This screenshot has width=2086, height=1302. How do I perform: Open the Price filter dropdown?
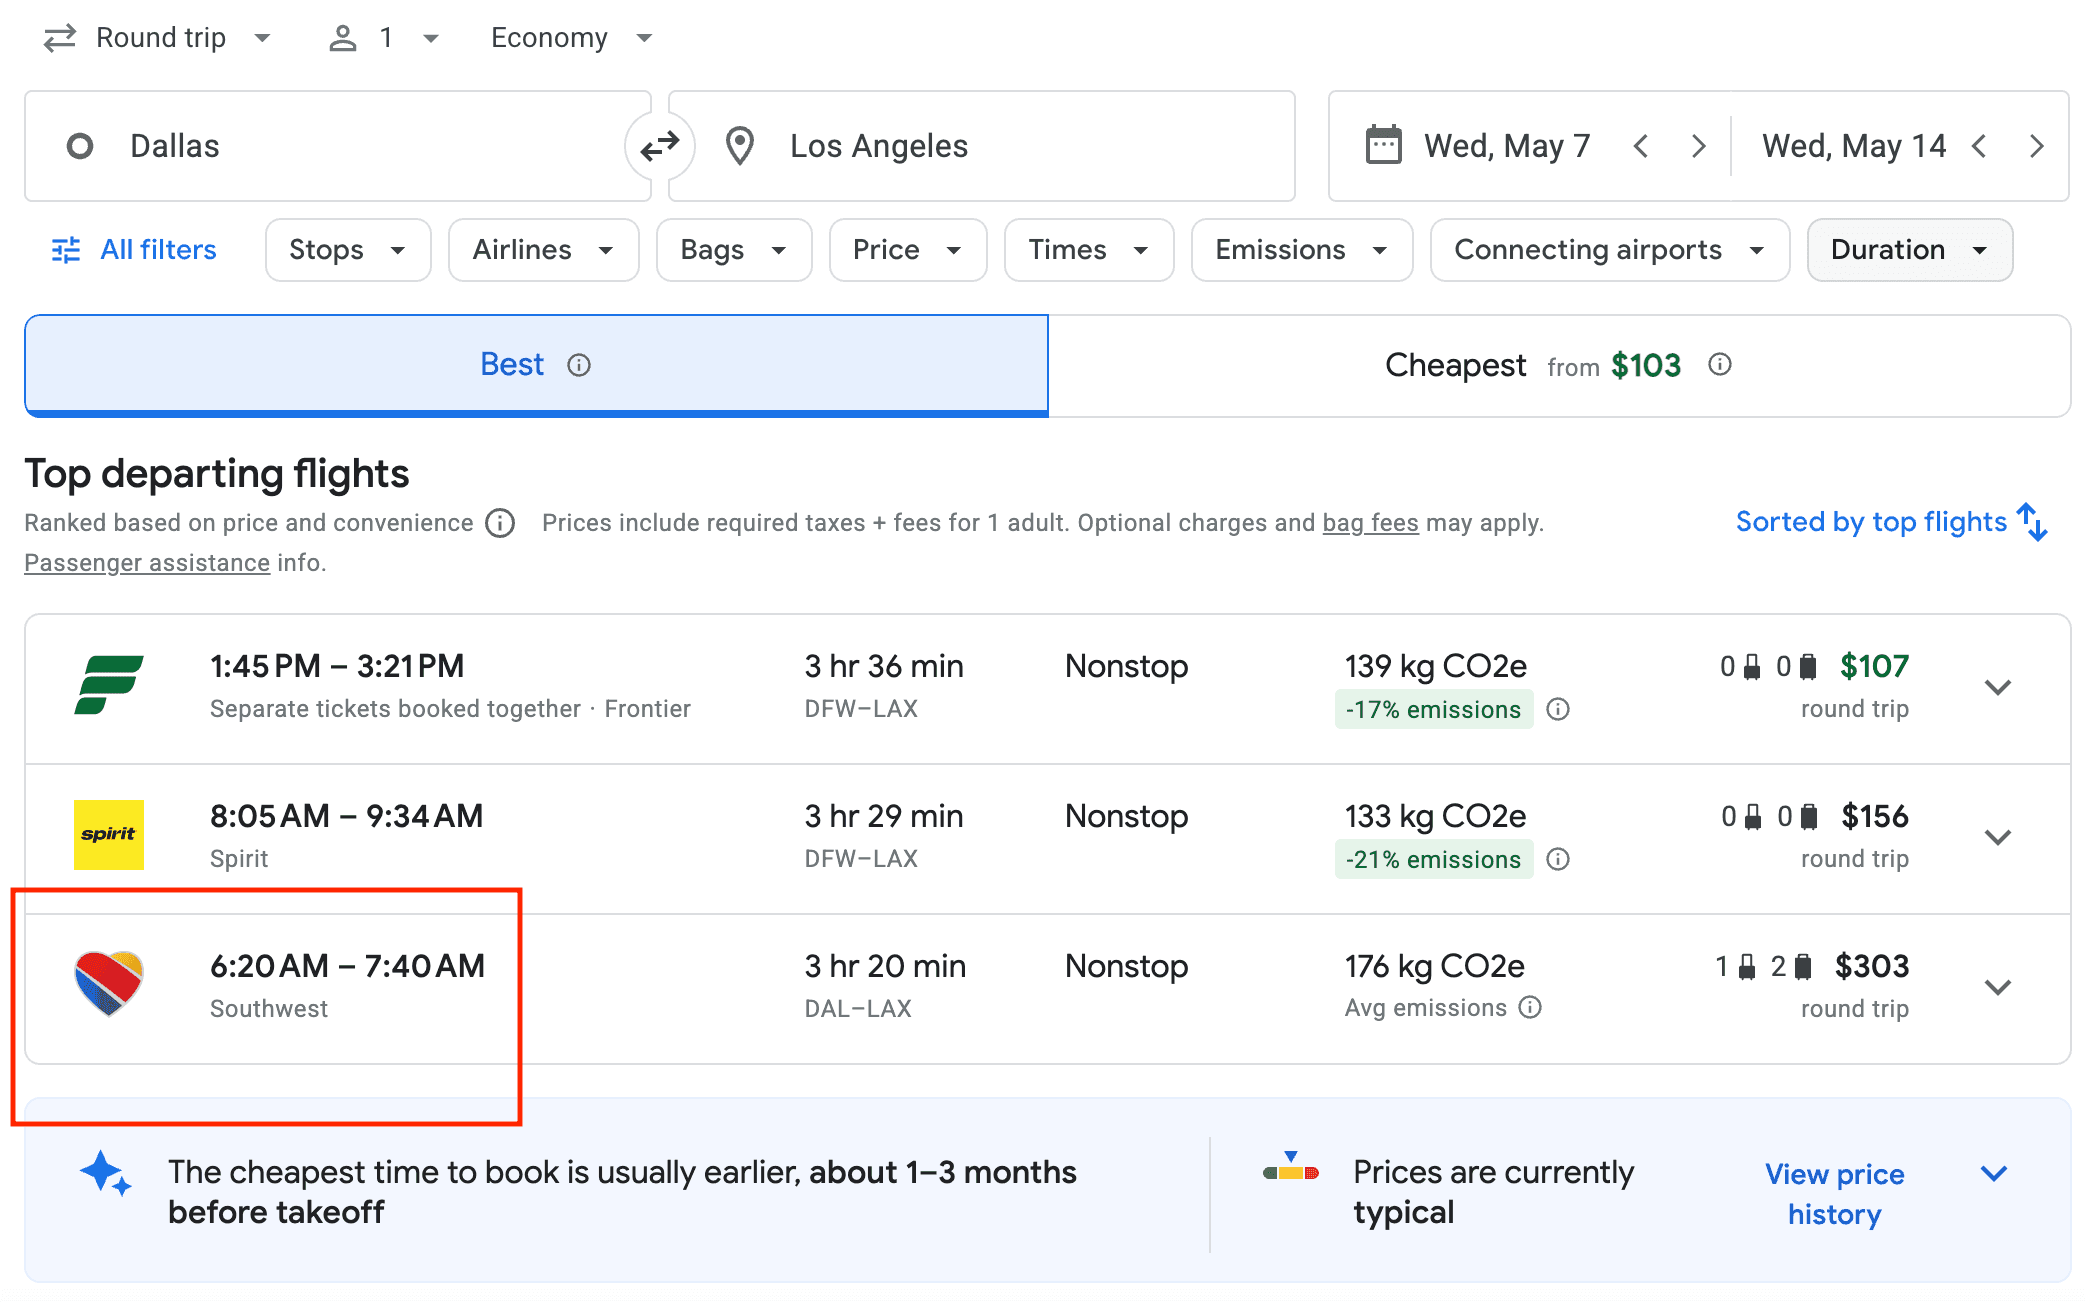(x=908, y=250)
